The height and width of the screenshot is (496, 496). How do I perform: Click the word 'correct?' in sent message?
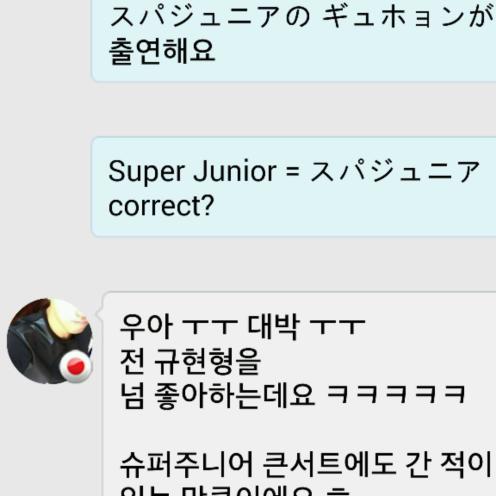pyautogui.click(x=161, y=206)
